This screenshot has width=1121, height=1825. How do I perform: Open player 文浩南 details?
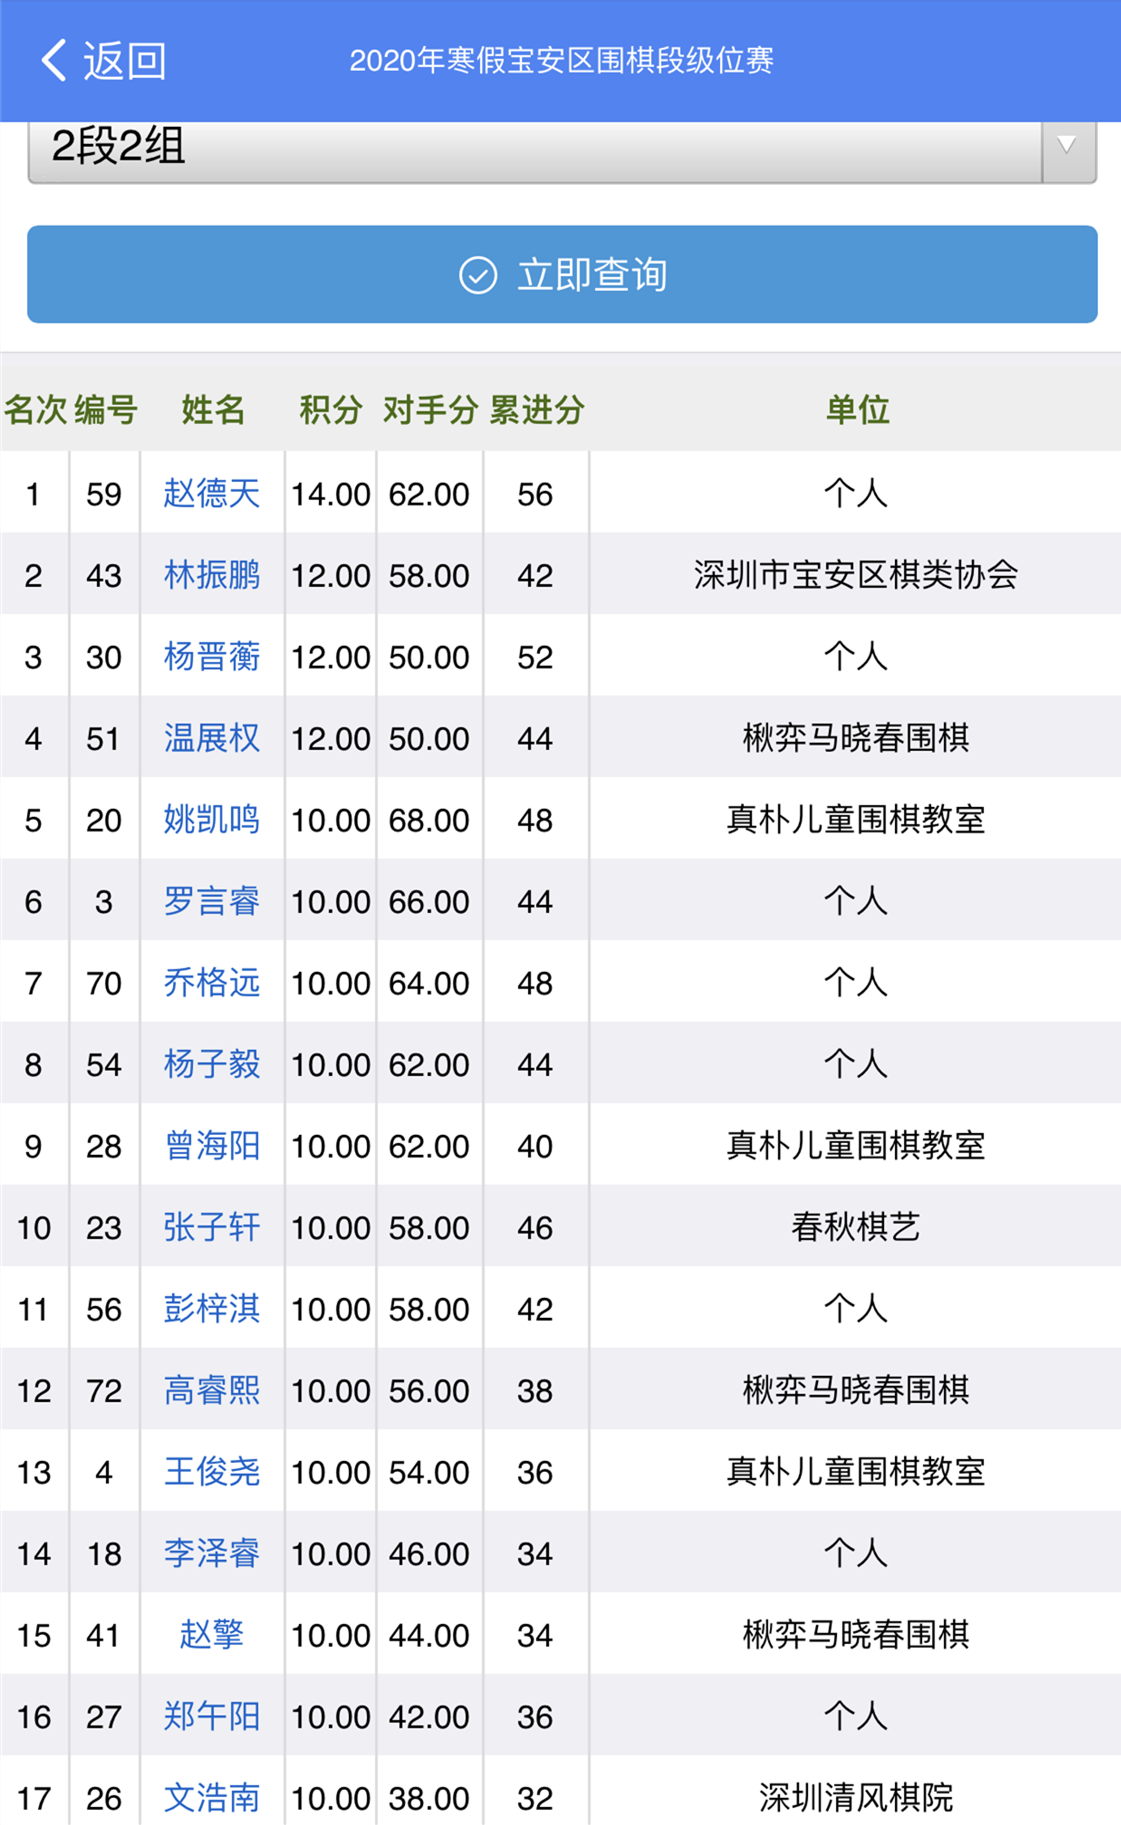pos(212,1797)
